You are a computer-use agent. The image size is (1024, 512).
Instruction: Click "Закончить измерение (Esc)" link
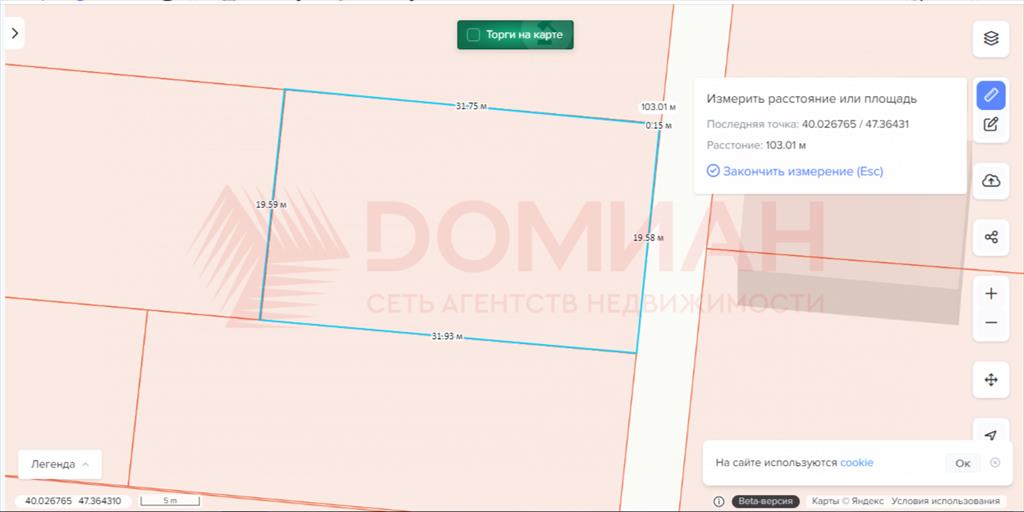coord(795,171)
